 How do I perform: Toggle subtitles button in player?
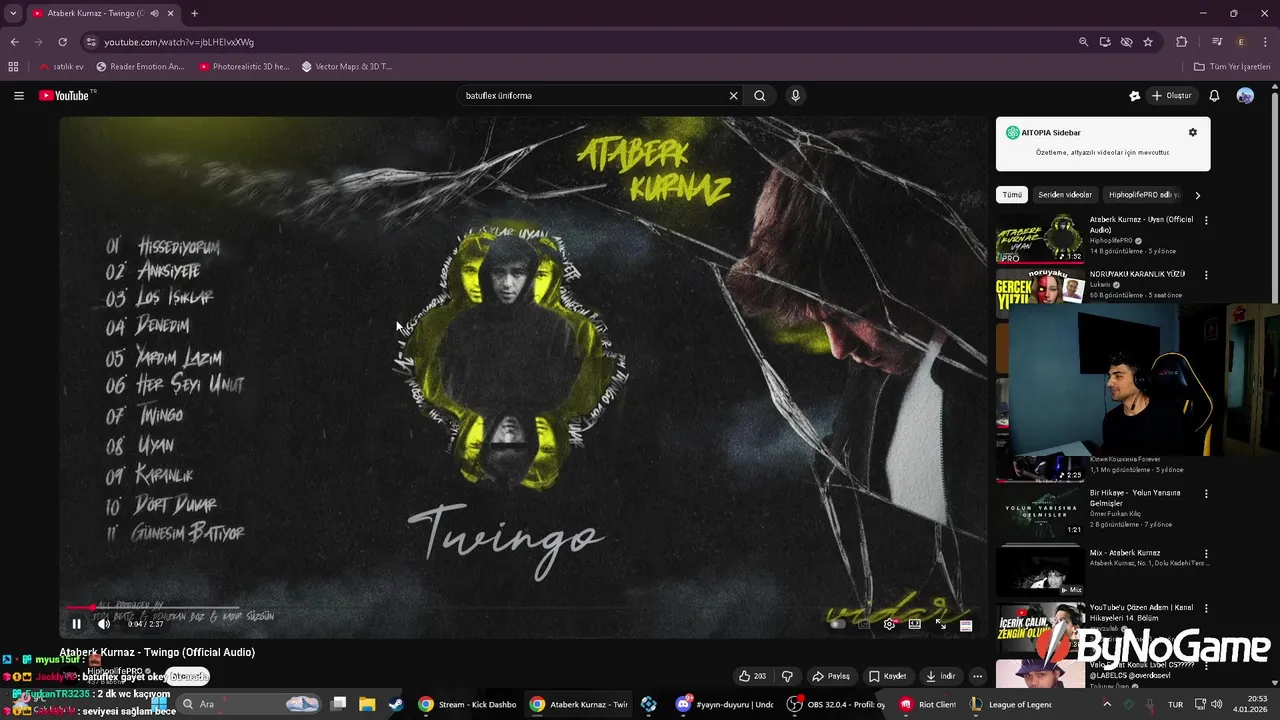point(864,624)
